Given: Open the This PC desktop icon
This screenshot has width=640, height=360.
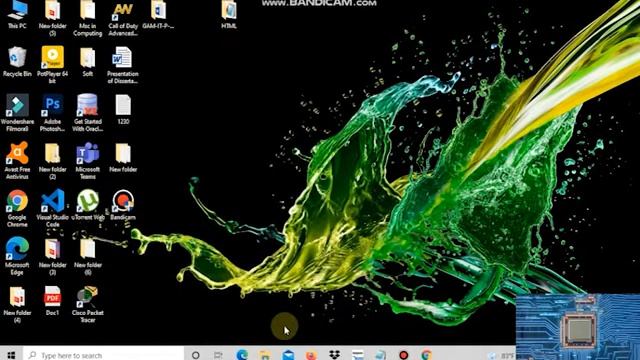Looking at the screenshot, I should point(17,15).
